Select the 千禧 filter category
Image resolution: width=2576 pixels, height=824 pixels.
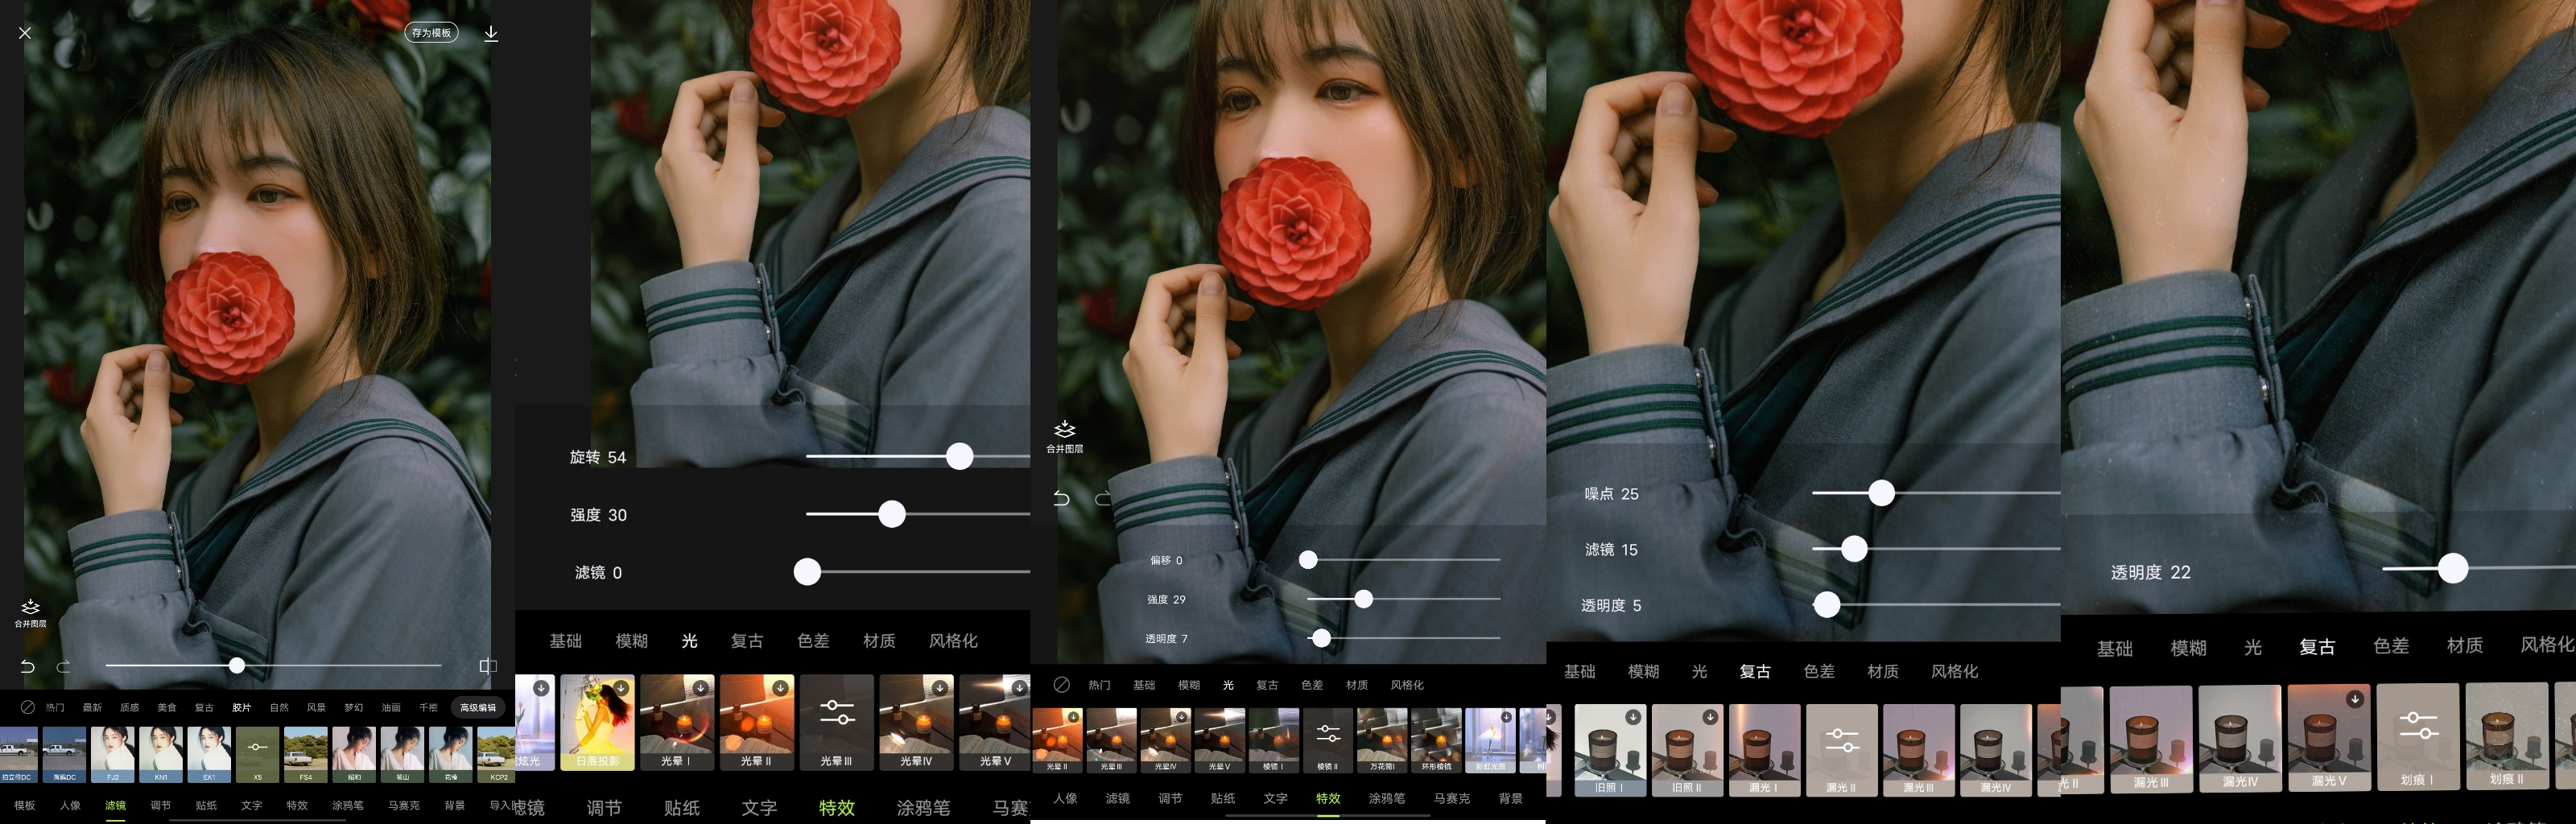point(428,708)
